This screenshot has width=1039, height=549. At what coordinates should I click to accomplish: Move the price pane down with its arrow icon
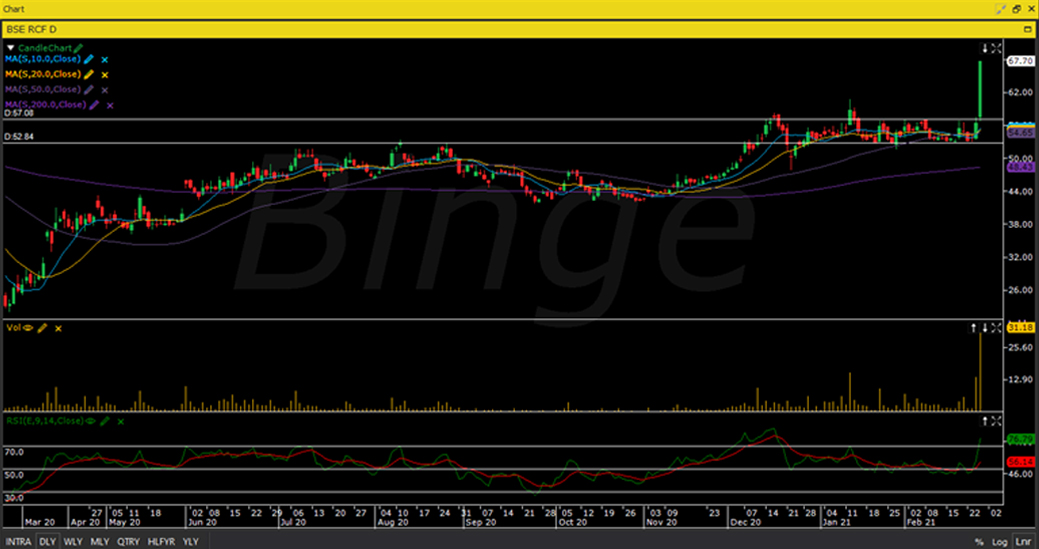pyautogui.click(x=985, y=48)
